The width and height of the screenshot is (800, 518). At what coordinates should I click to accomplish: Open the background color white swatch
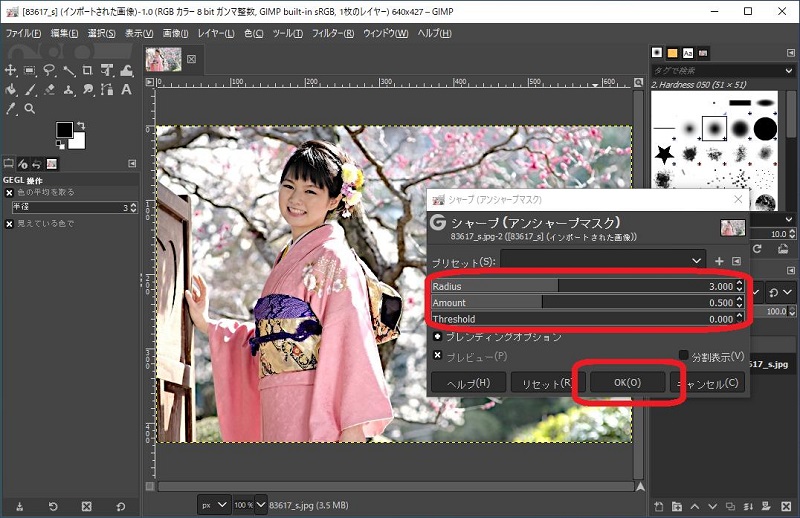point(78,141)
